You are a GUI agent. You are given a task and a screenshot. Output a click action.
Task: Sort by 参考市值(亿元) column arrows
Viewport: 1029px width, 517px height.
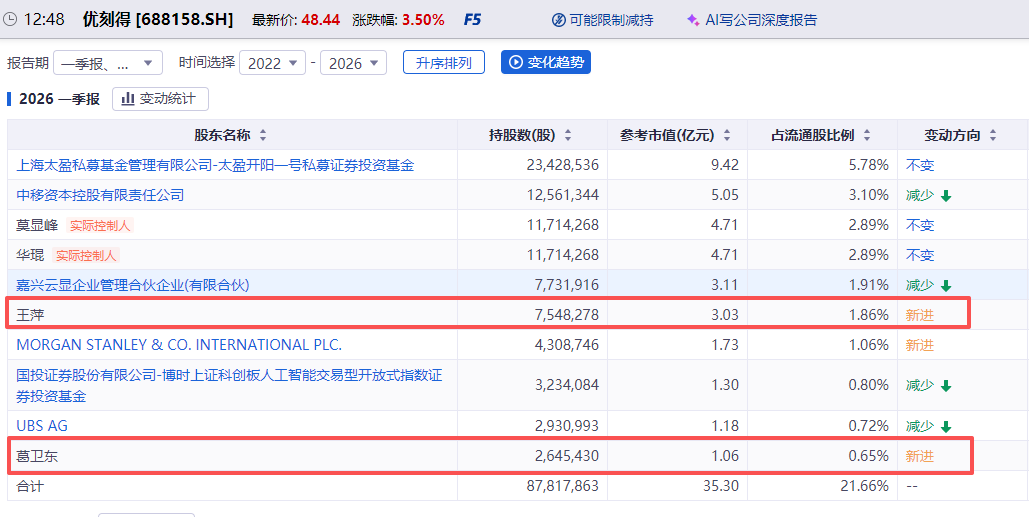pos(727,136)
